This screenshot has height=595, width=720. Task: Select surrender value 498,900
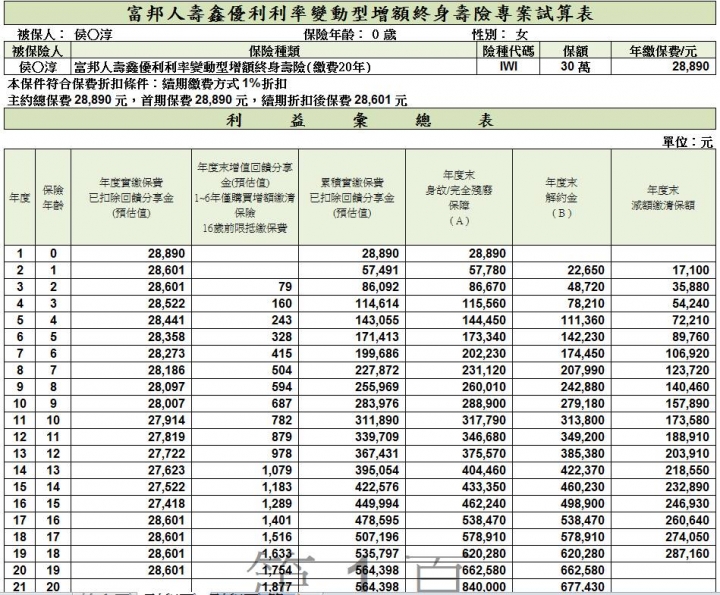582,504
